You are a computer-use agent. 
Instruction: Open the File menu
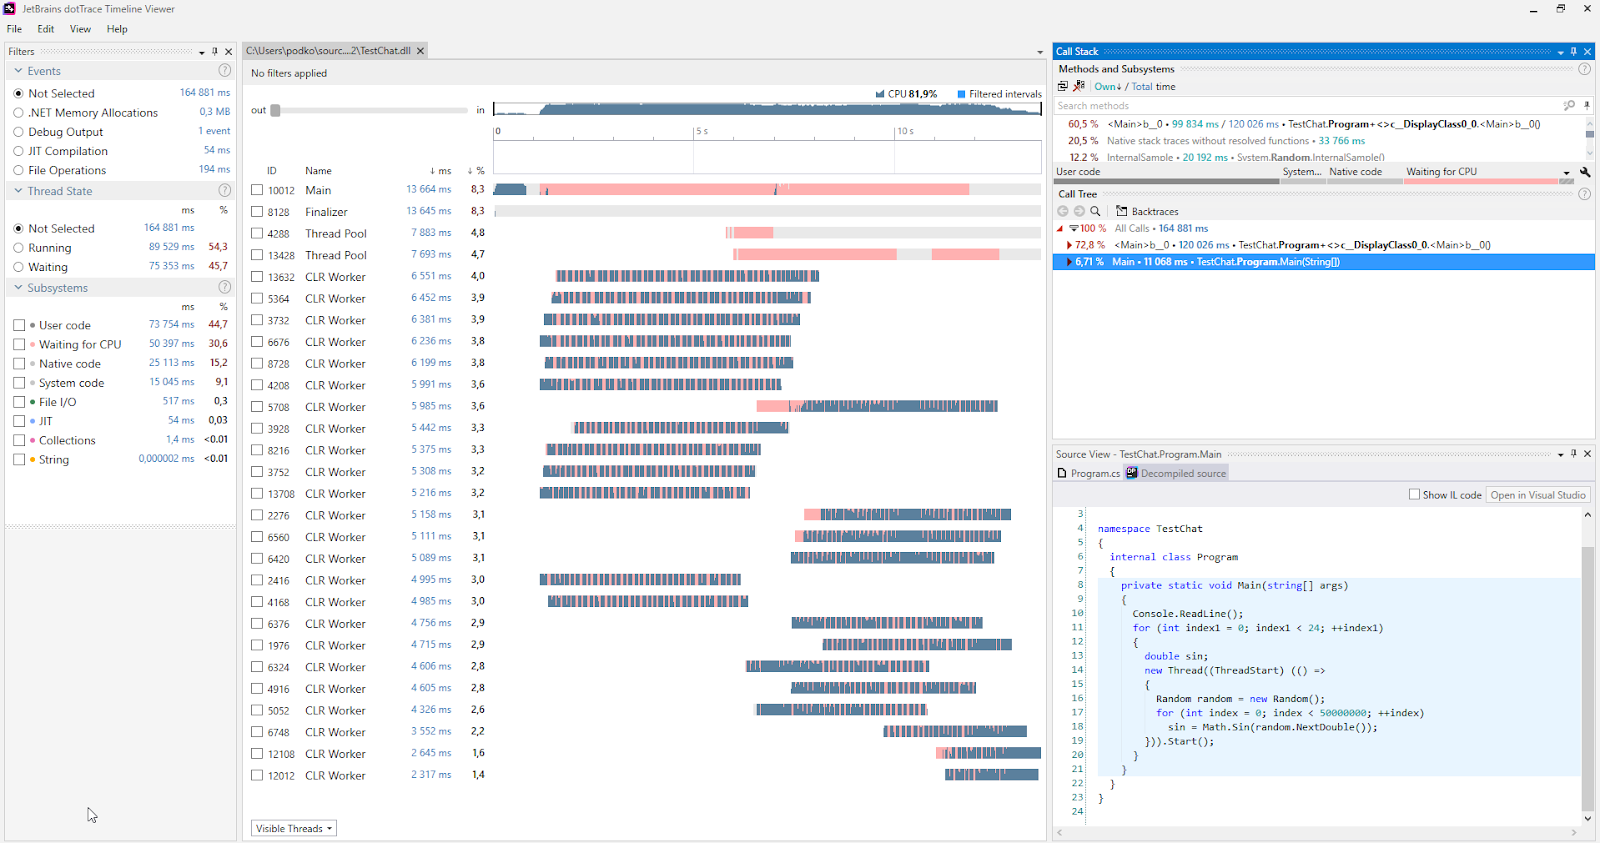pos(14,29)
